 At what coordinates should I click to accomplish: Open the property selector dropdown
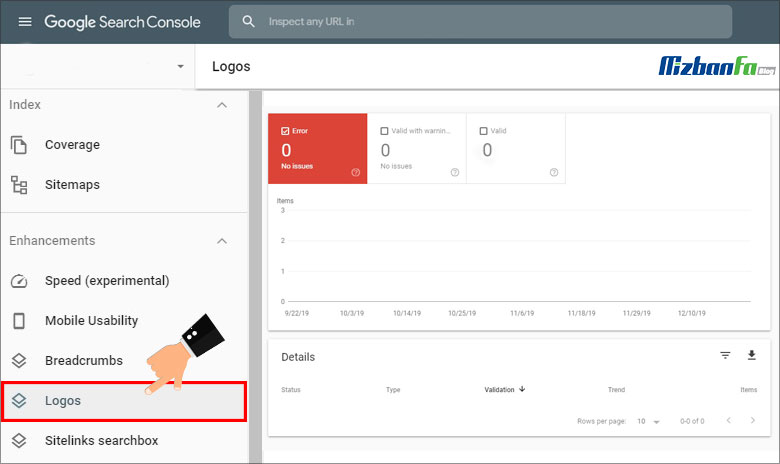180,67
